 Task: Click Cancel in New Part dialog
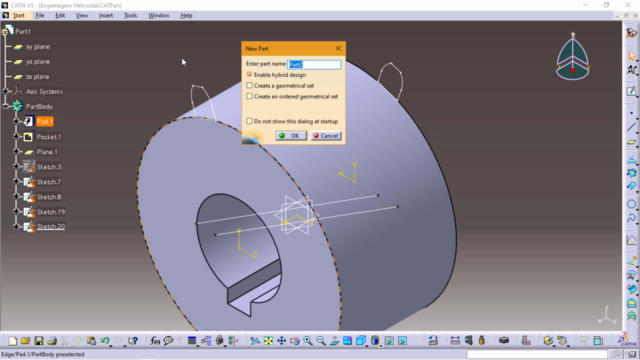[x=326, y=136]
